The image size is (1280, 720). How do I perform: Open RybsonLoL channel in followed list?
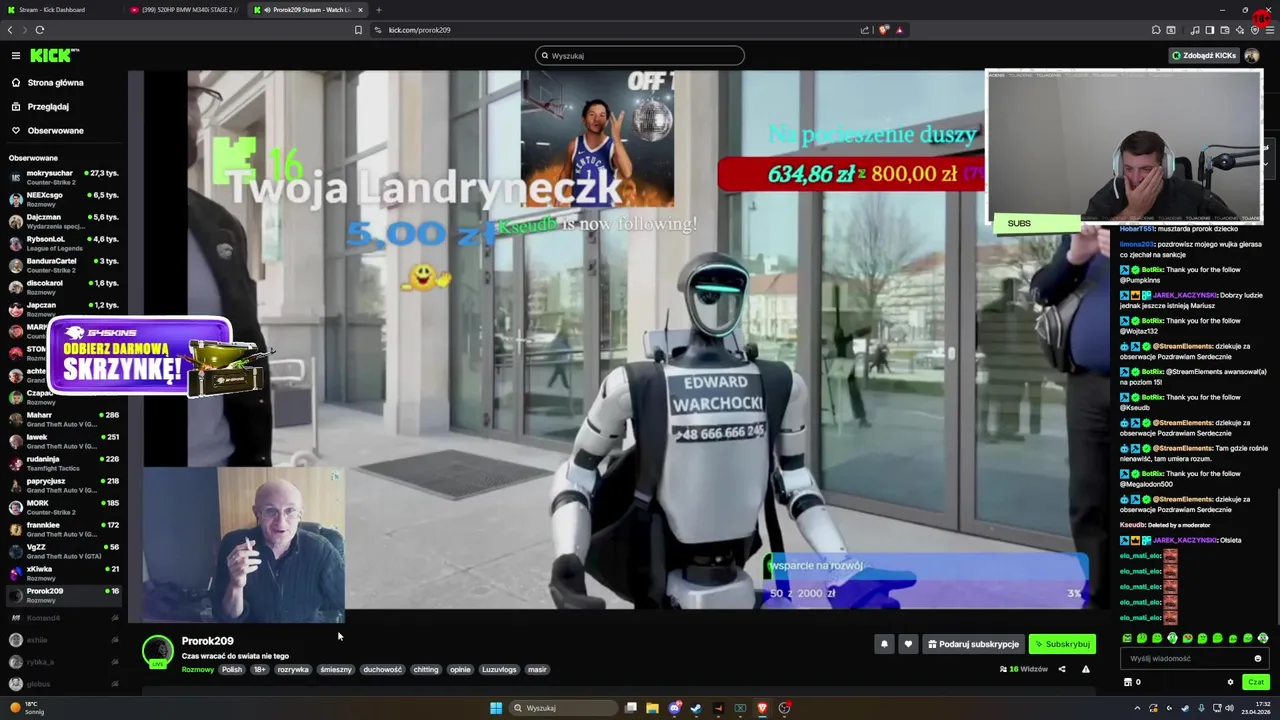pyautogui.click(x=64, y=243)
